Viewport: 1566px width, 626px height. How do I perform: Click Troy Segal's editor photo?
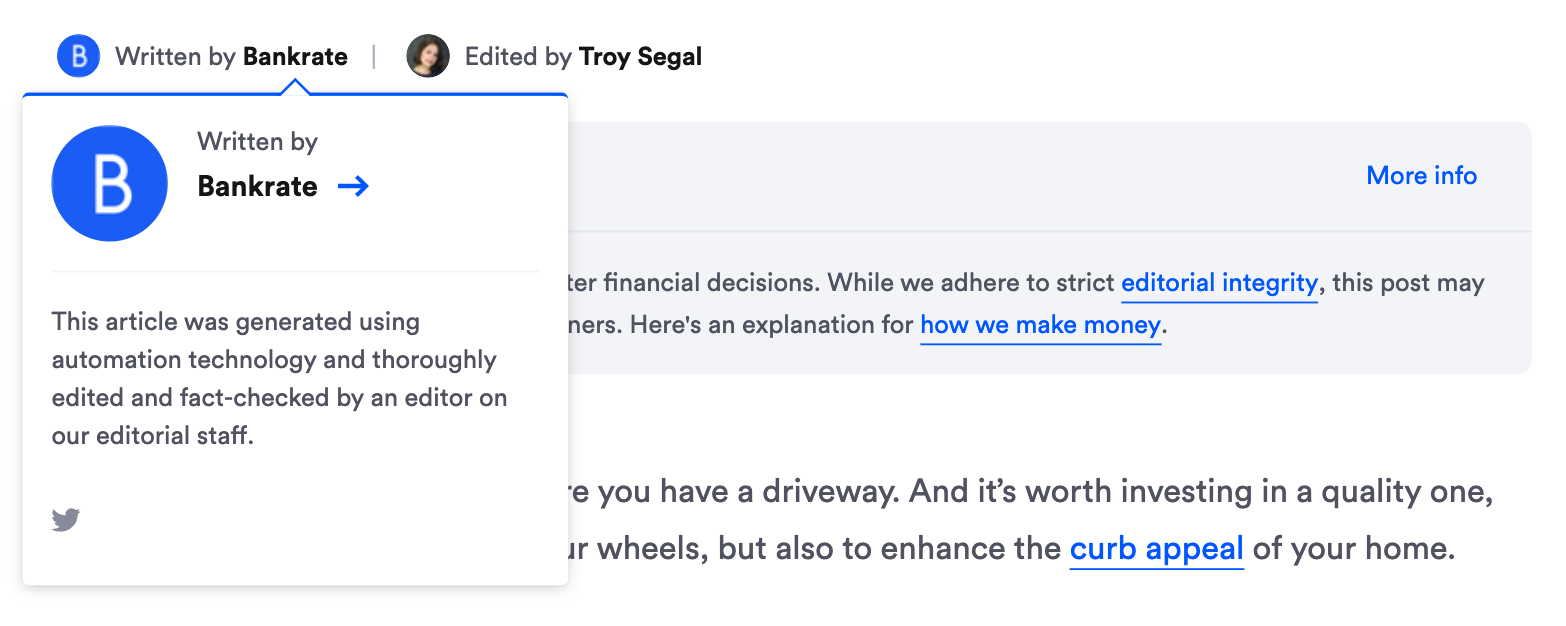coord(428,56)
